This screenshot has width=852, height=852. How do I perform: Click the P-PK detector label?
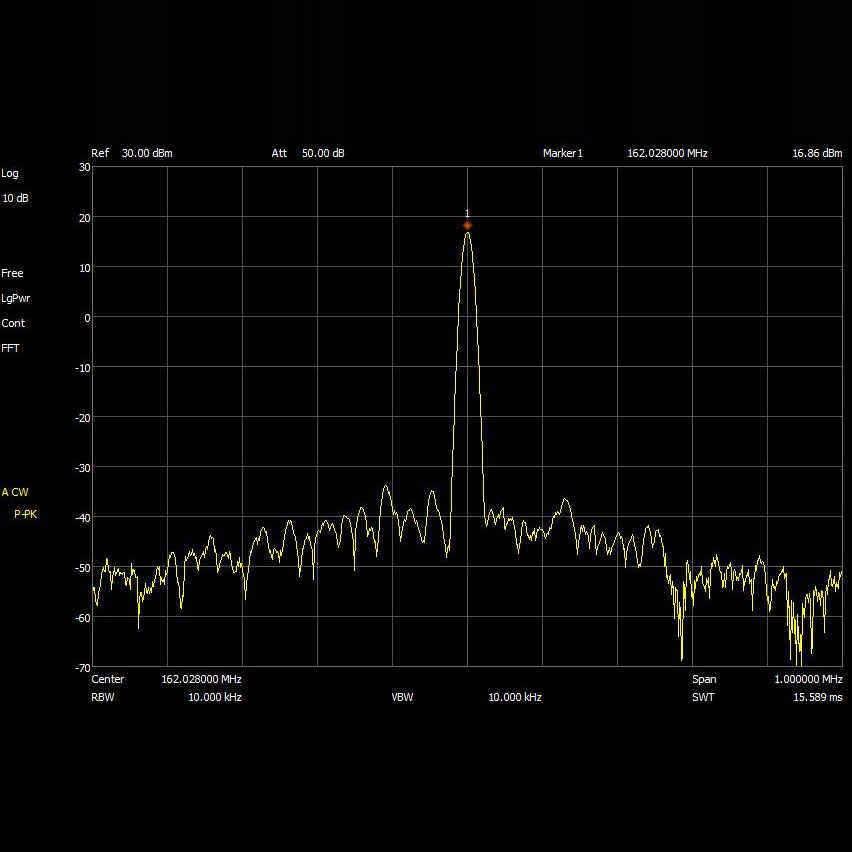click(25, 514)
